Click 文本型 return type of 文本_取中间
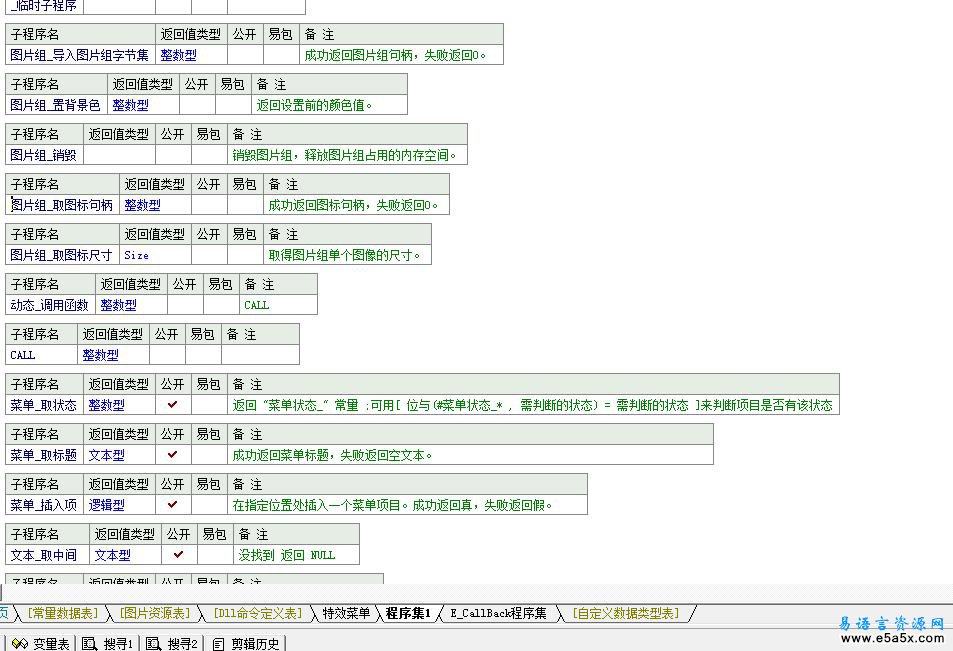The image size is (953, 651). pos(125,554)
